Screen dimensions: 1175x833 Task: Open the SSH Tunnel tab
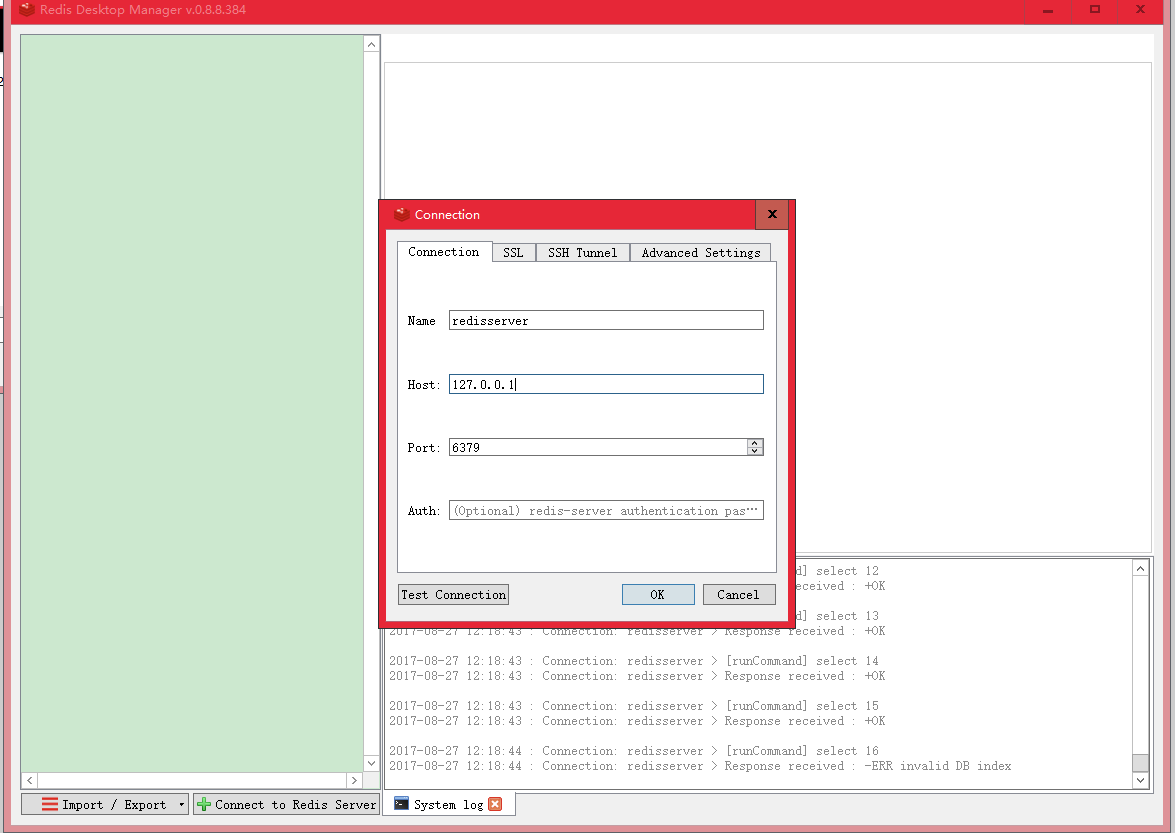tap(582, 252)
